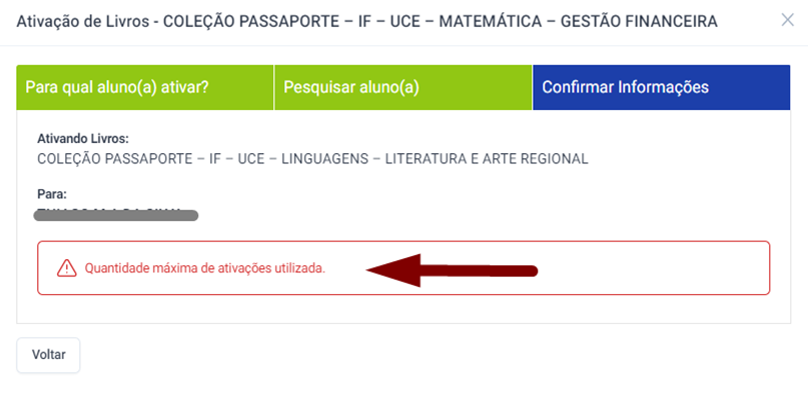Switch to the 'Pesquisar aluno(a)' step
808x399 pixels.
(403, 87)
